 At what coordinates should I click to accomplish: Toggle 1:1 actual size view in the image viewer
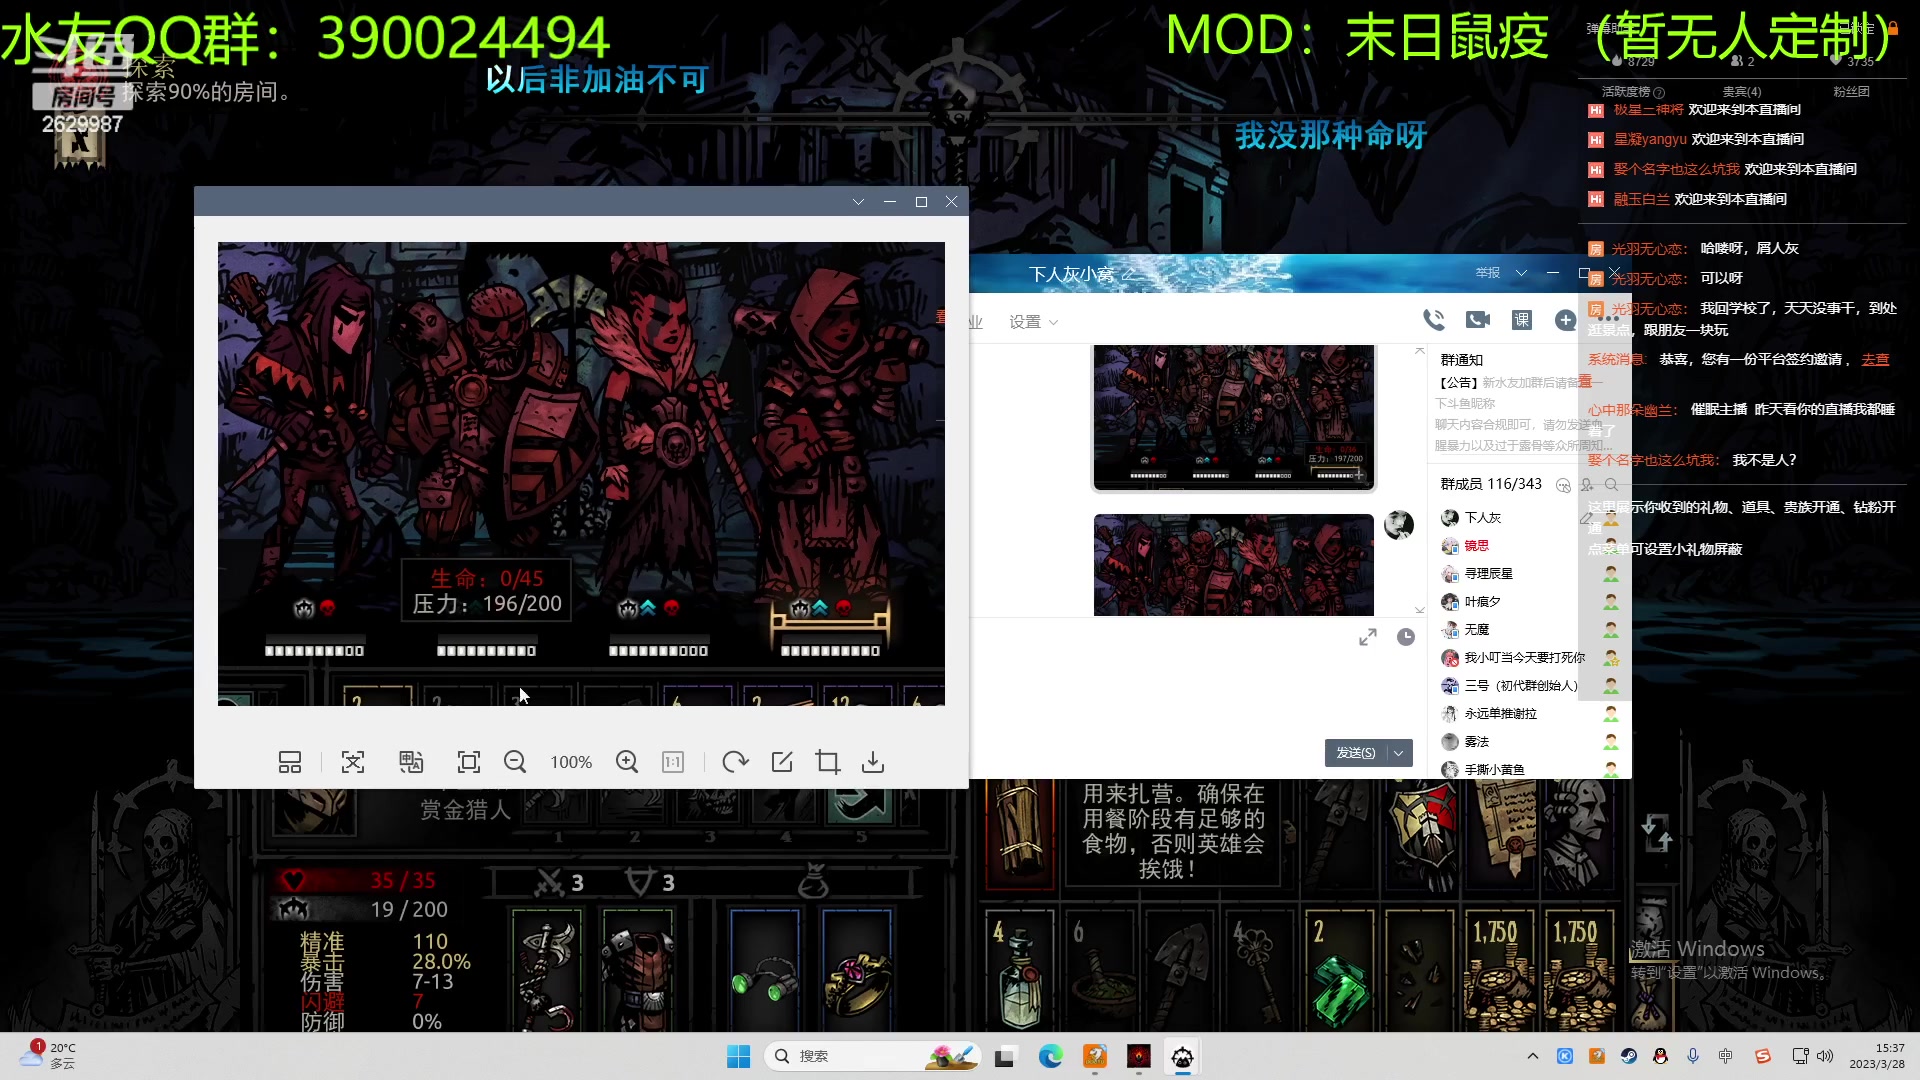pyautogui.click(x=672, y=761)
